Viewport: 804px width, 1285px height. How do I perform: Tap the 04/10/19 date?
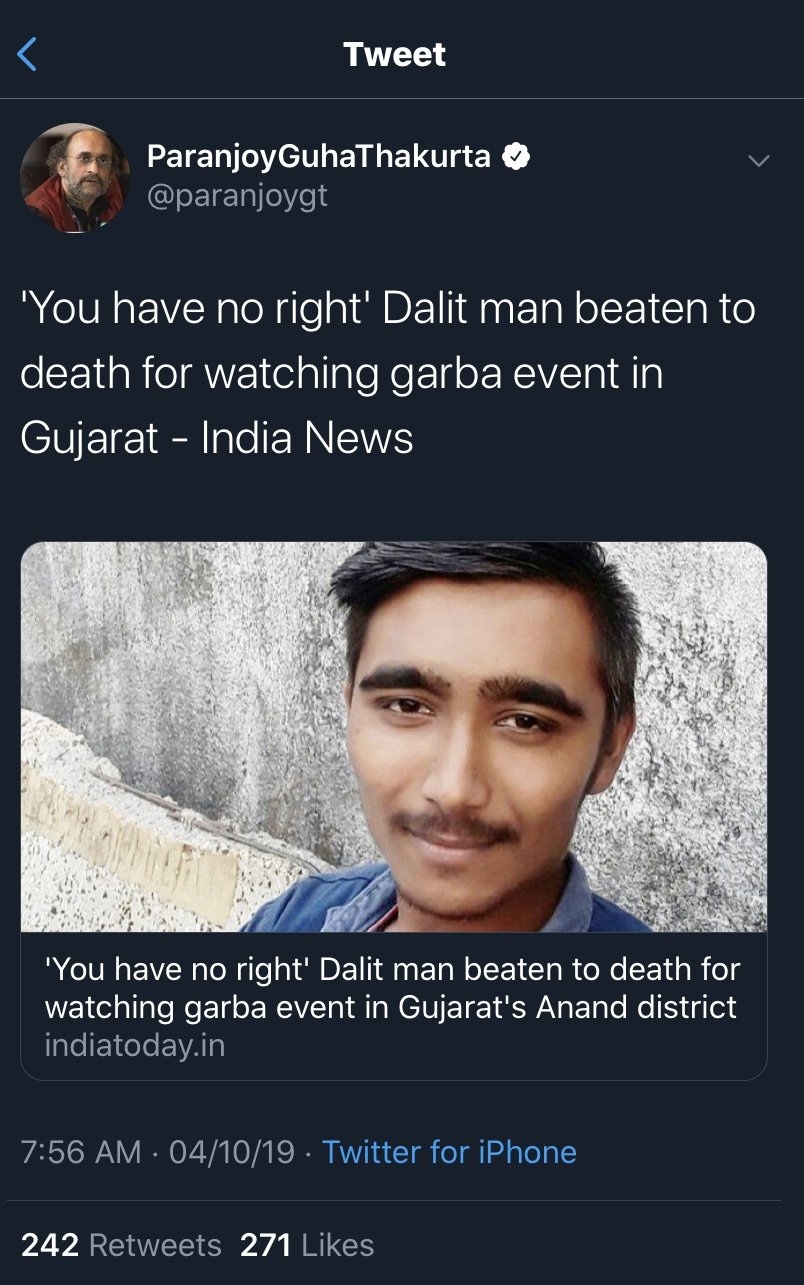(x=232, y=1152)
